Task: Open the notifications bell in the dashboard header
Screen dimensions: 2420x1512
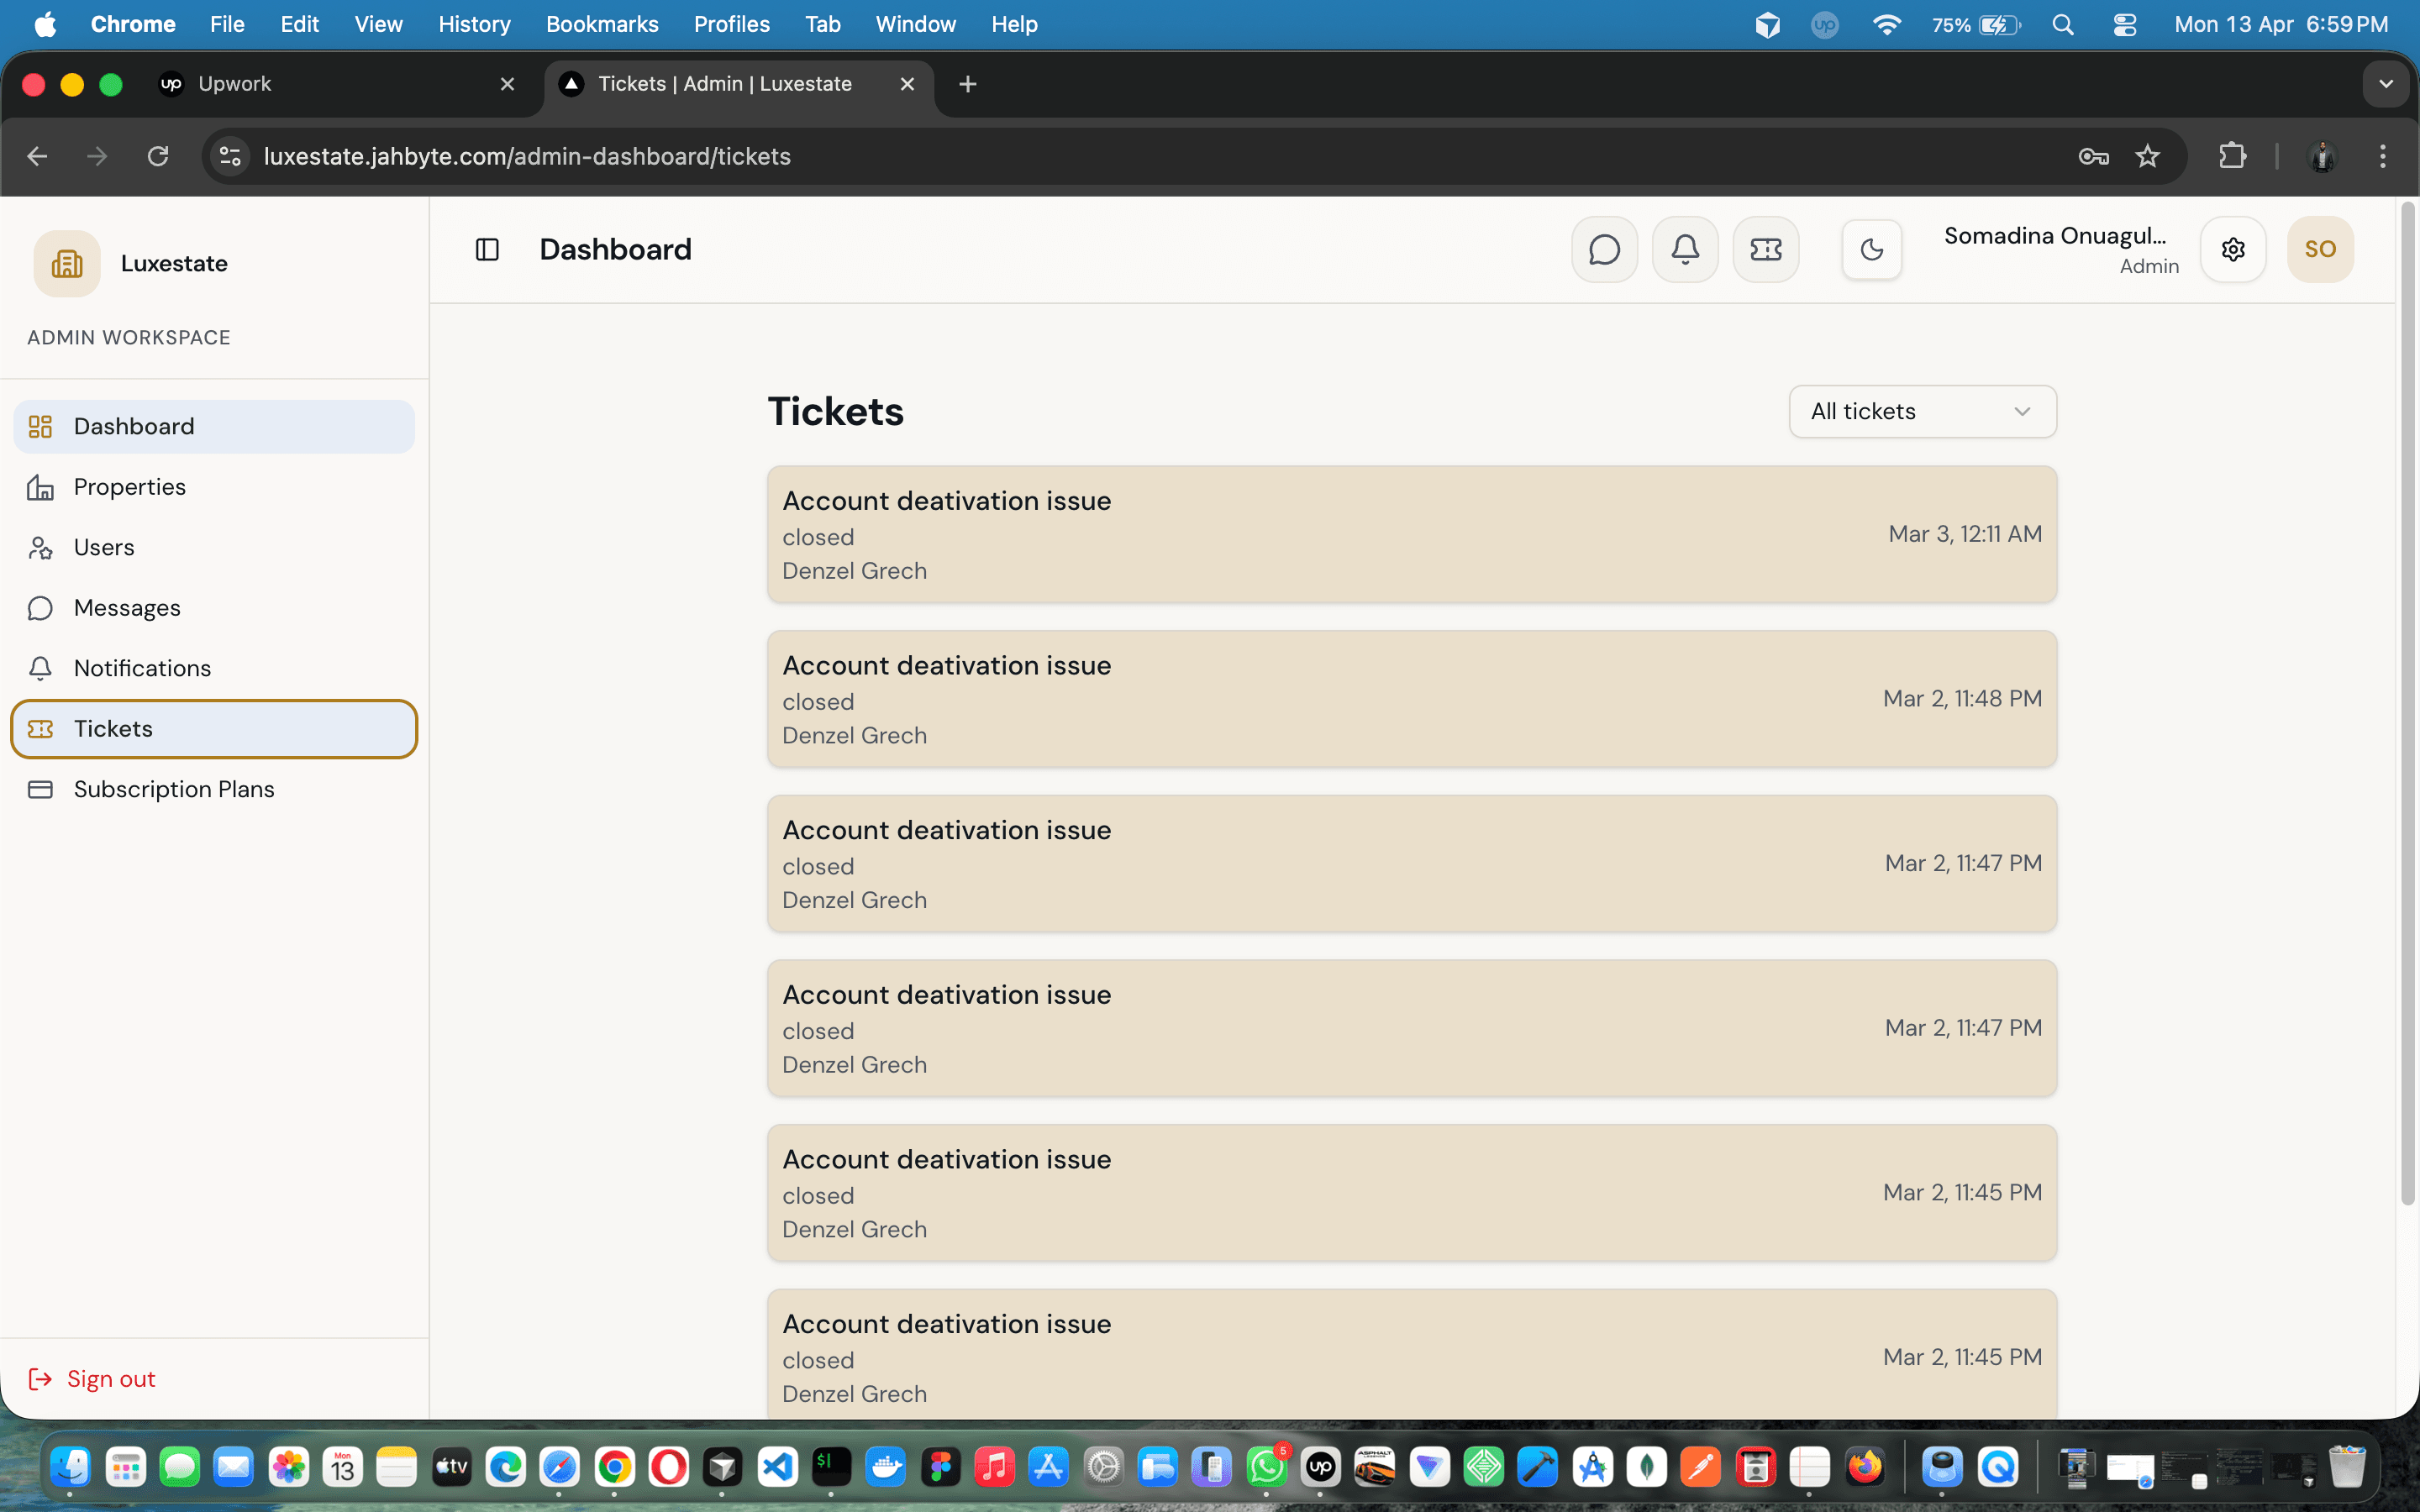Action: [x=1684, y=249]
